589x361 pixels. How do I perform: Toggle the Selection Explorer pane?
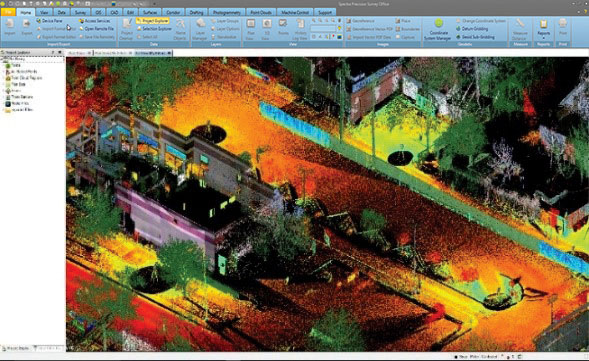(x=154, y=29)
